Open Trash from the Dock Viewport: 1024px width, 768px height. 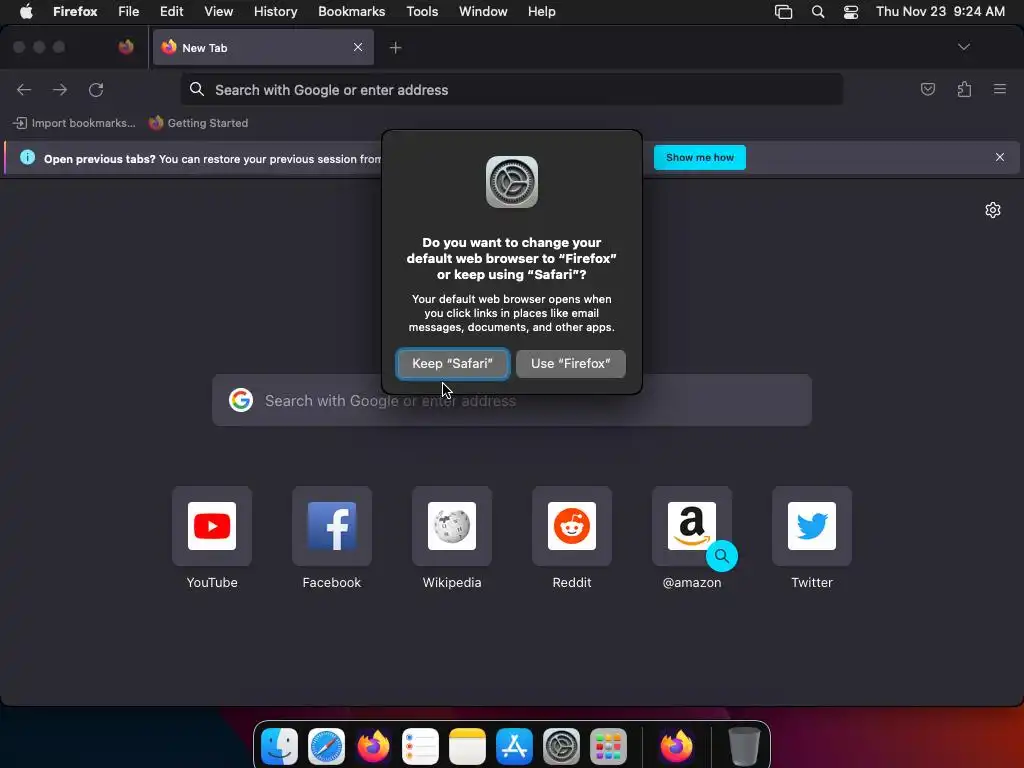tap(744, 746)
